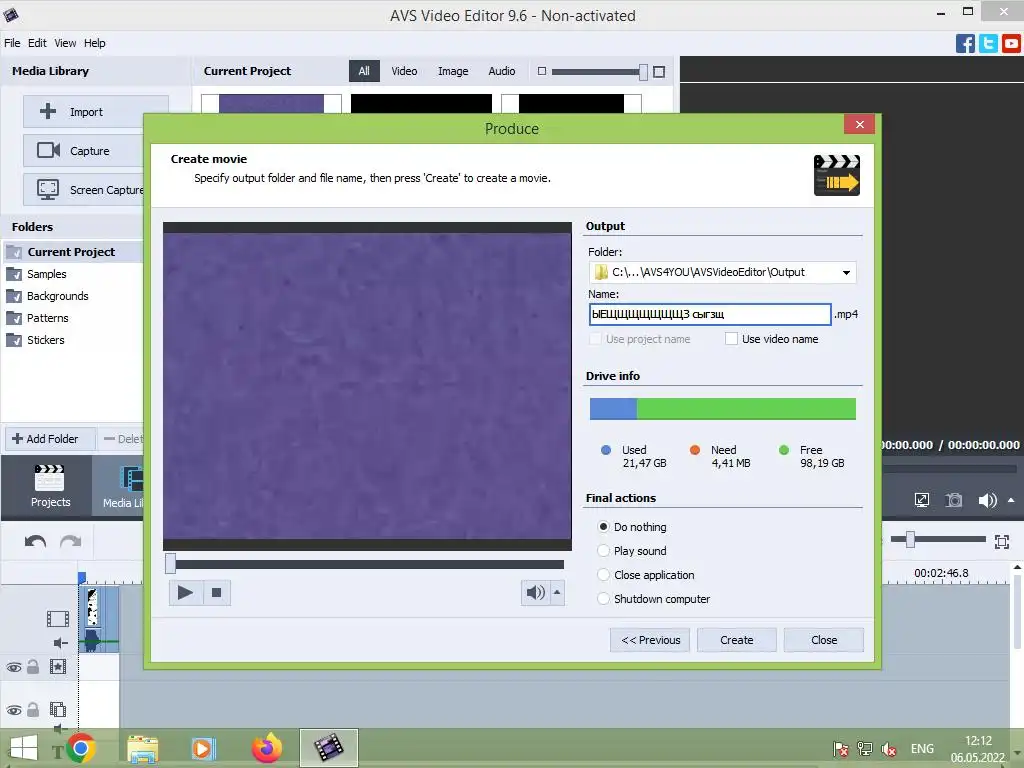1024x768 pixels.
Task: Click the Capture button
Action: pos(84,151)
